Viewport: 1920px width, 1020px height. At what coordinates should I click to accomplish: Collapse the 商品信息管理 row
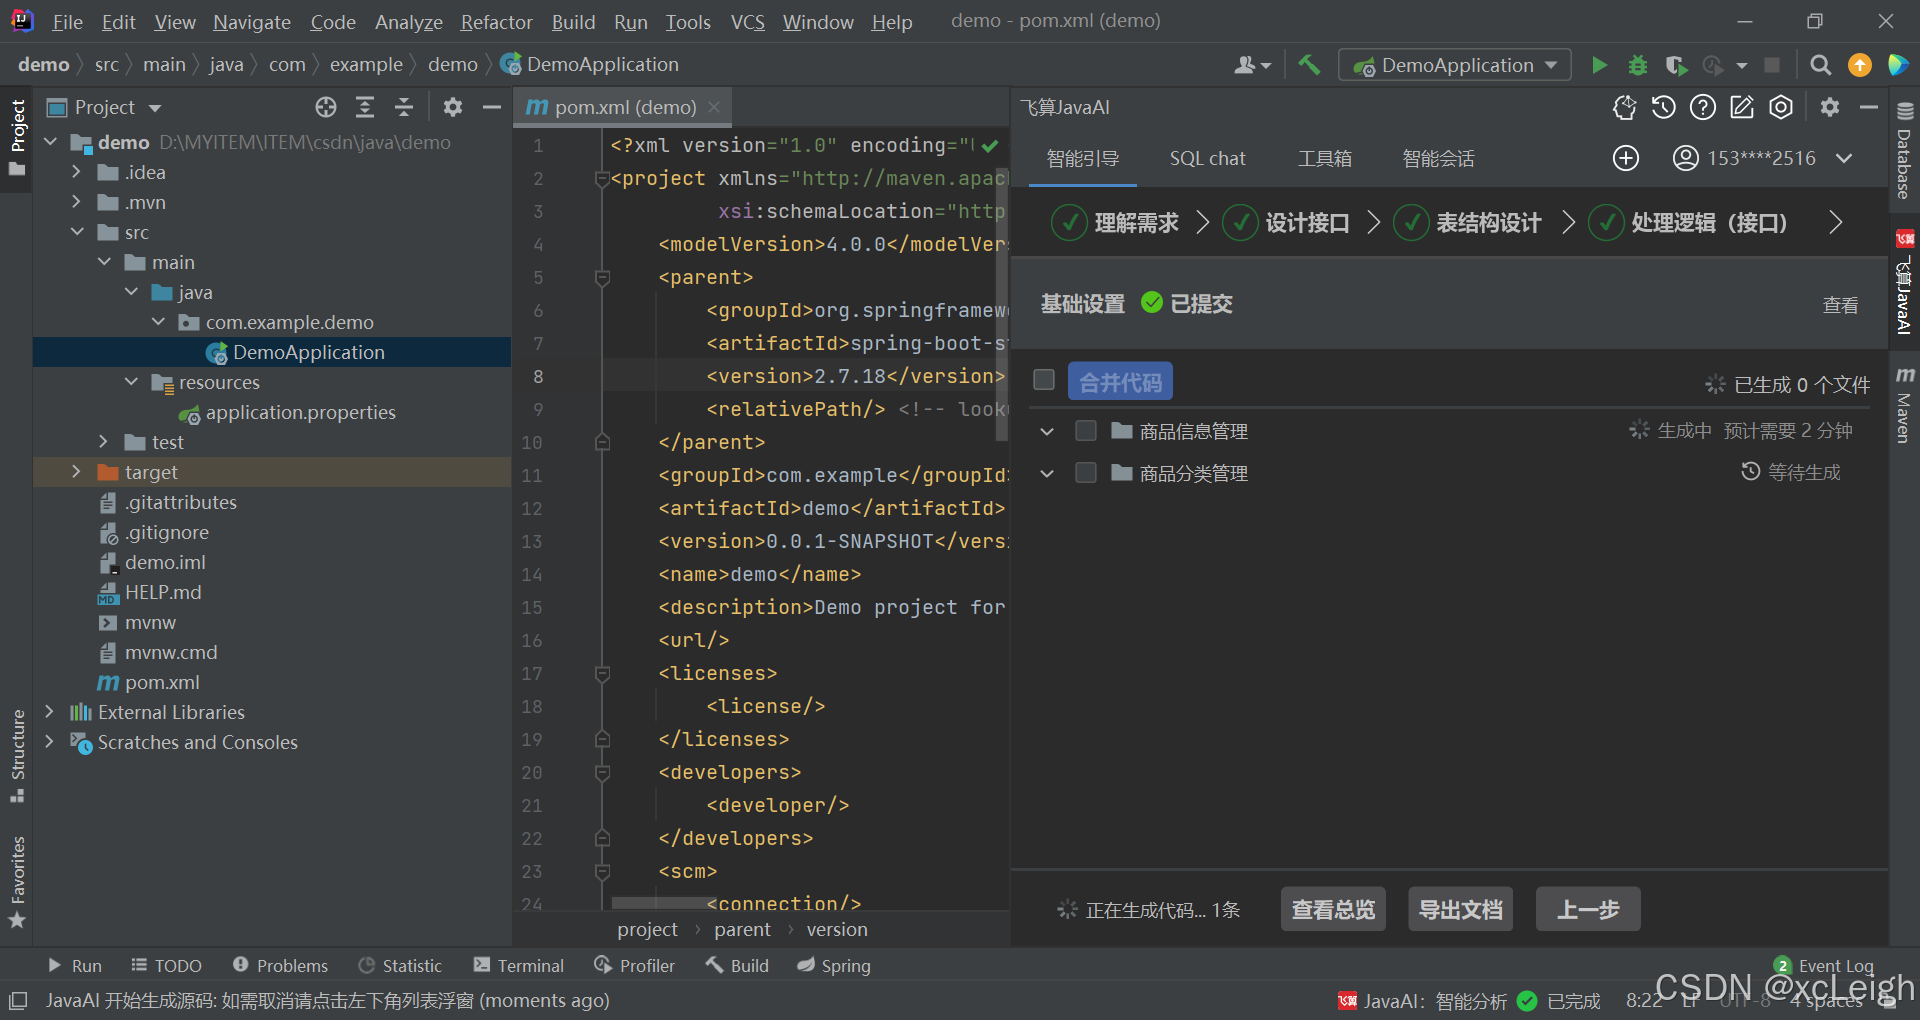pos(1047,431)
